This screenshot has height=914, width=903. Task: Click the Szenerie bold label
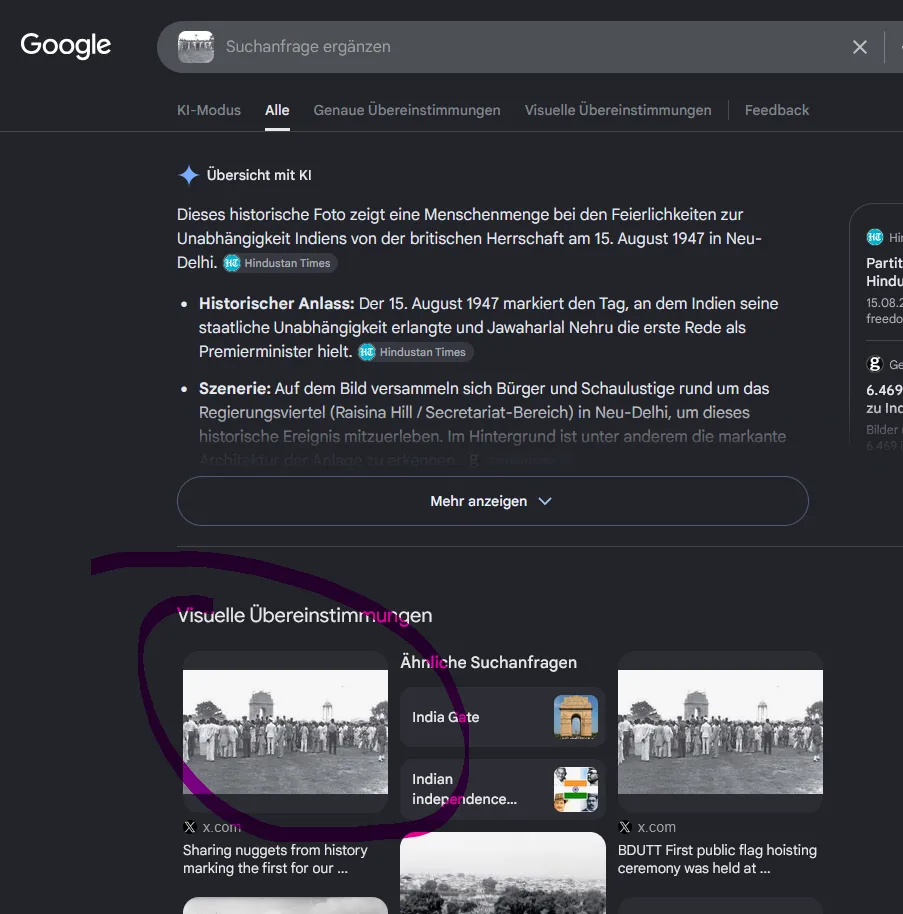click(x=235, y=389)
